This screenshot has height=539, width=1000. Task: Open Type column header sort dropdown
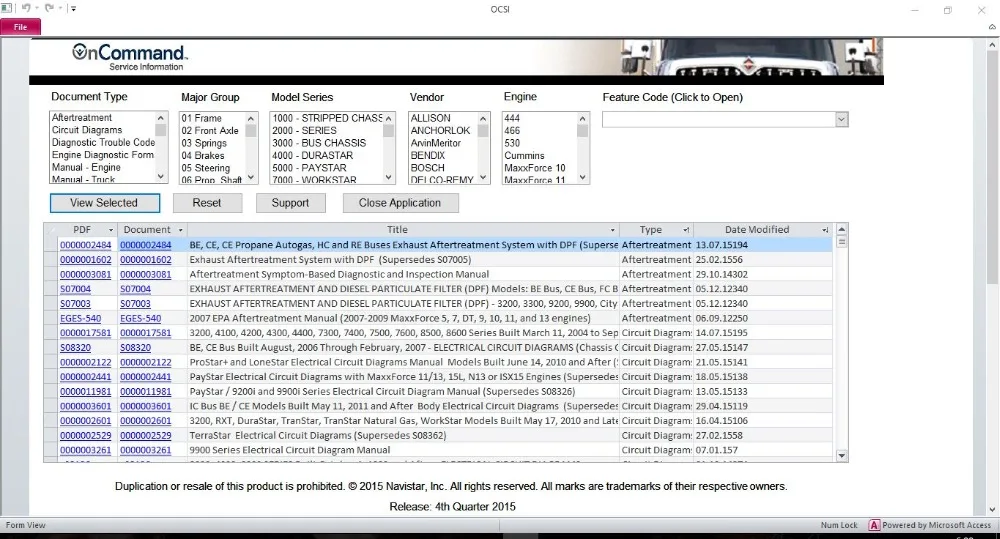(x=686, y=230)
